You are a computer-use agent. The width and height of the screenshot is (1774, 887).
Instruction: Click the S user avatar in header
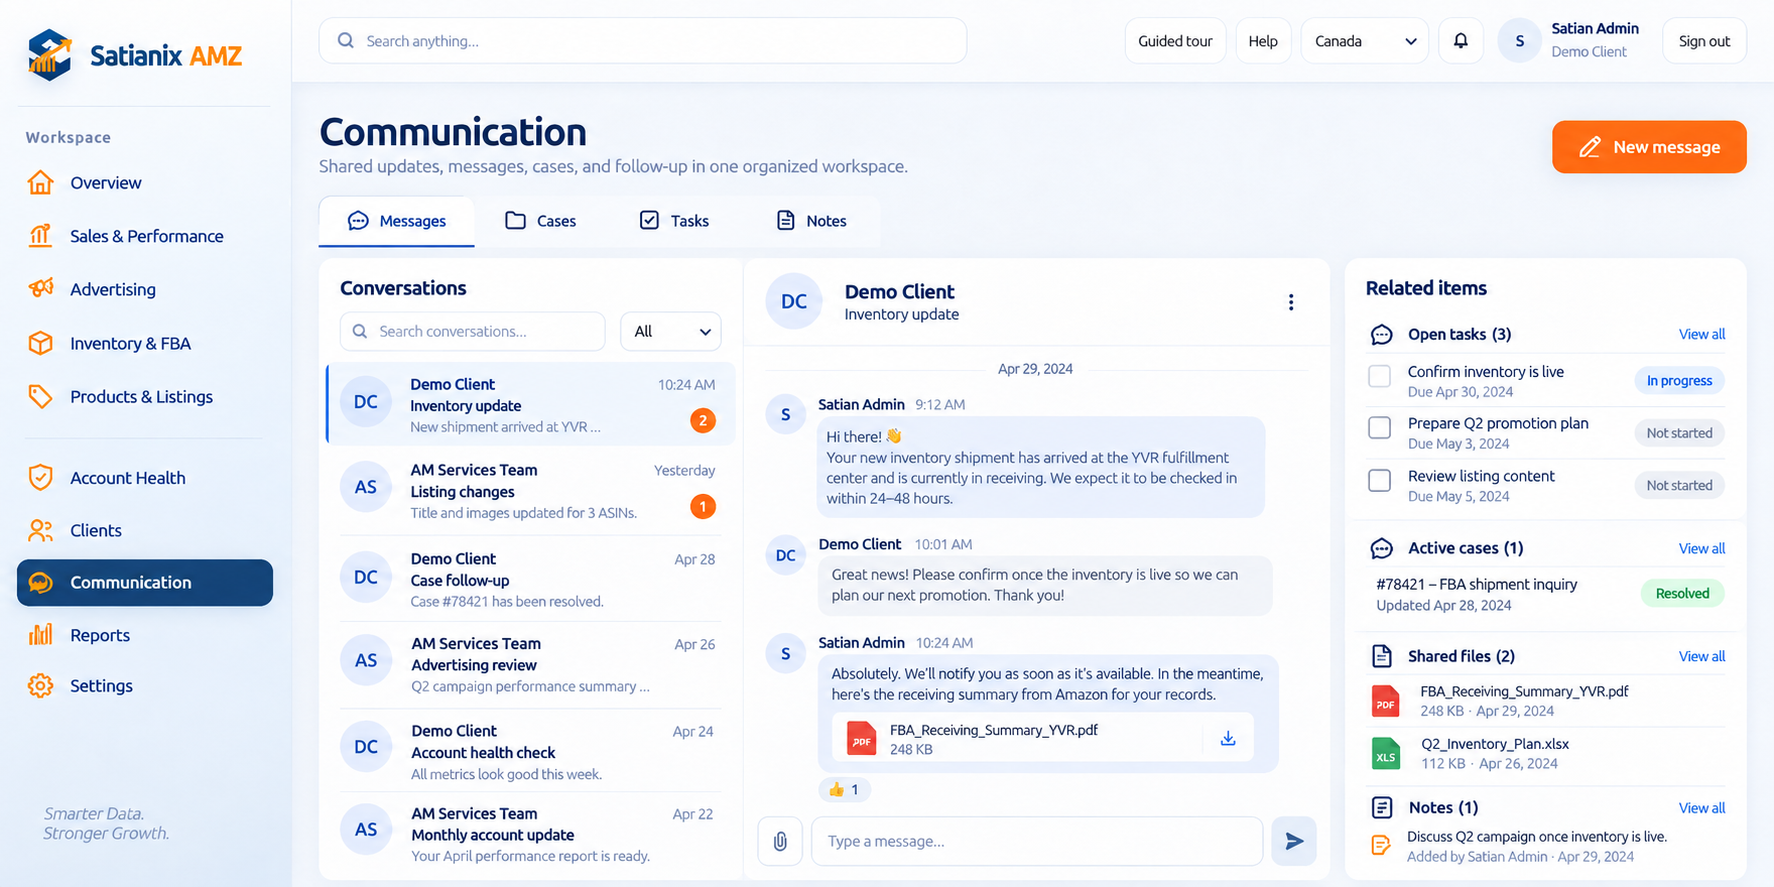1519,41
